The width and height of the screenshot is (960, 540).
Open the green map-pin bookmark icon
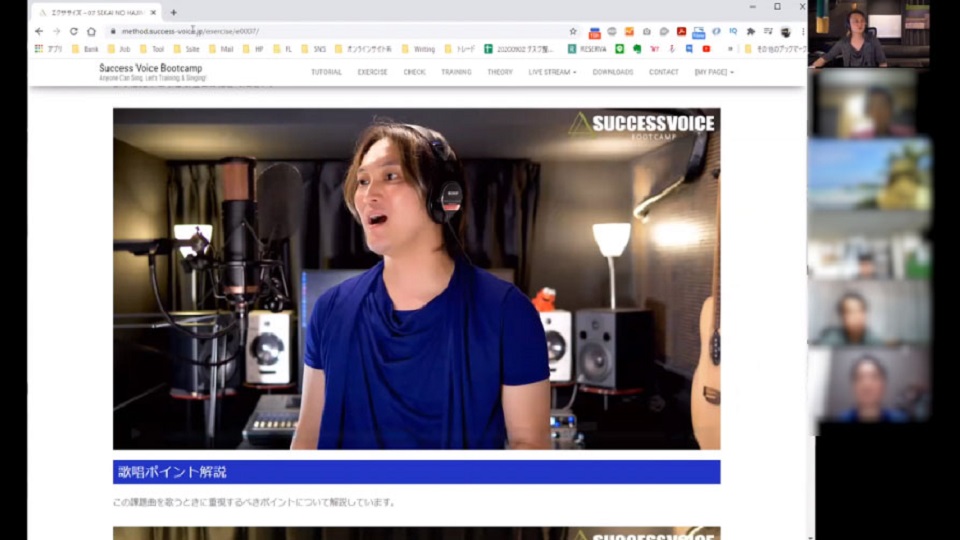[x=620, y=49]
